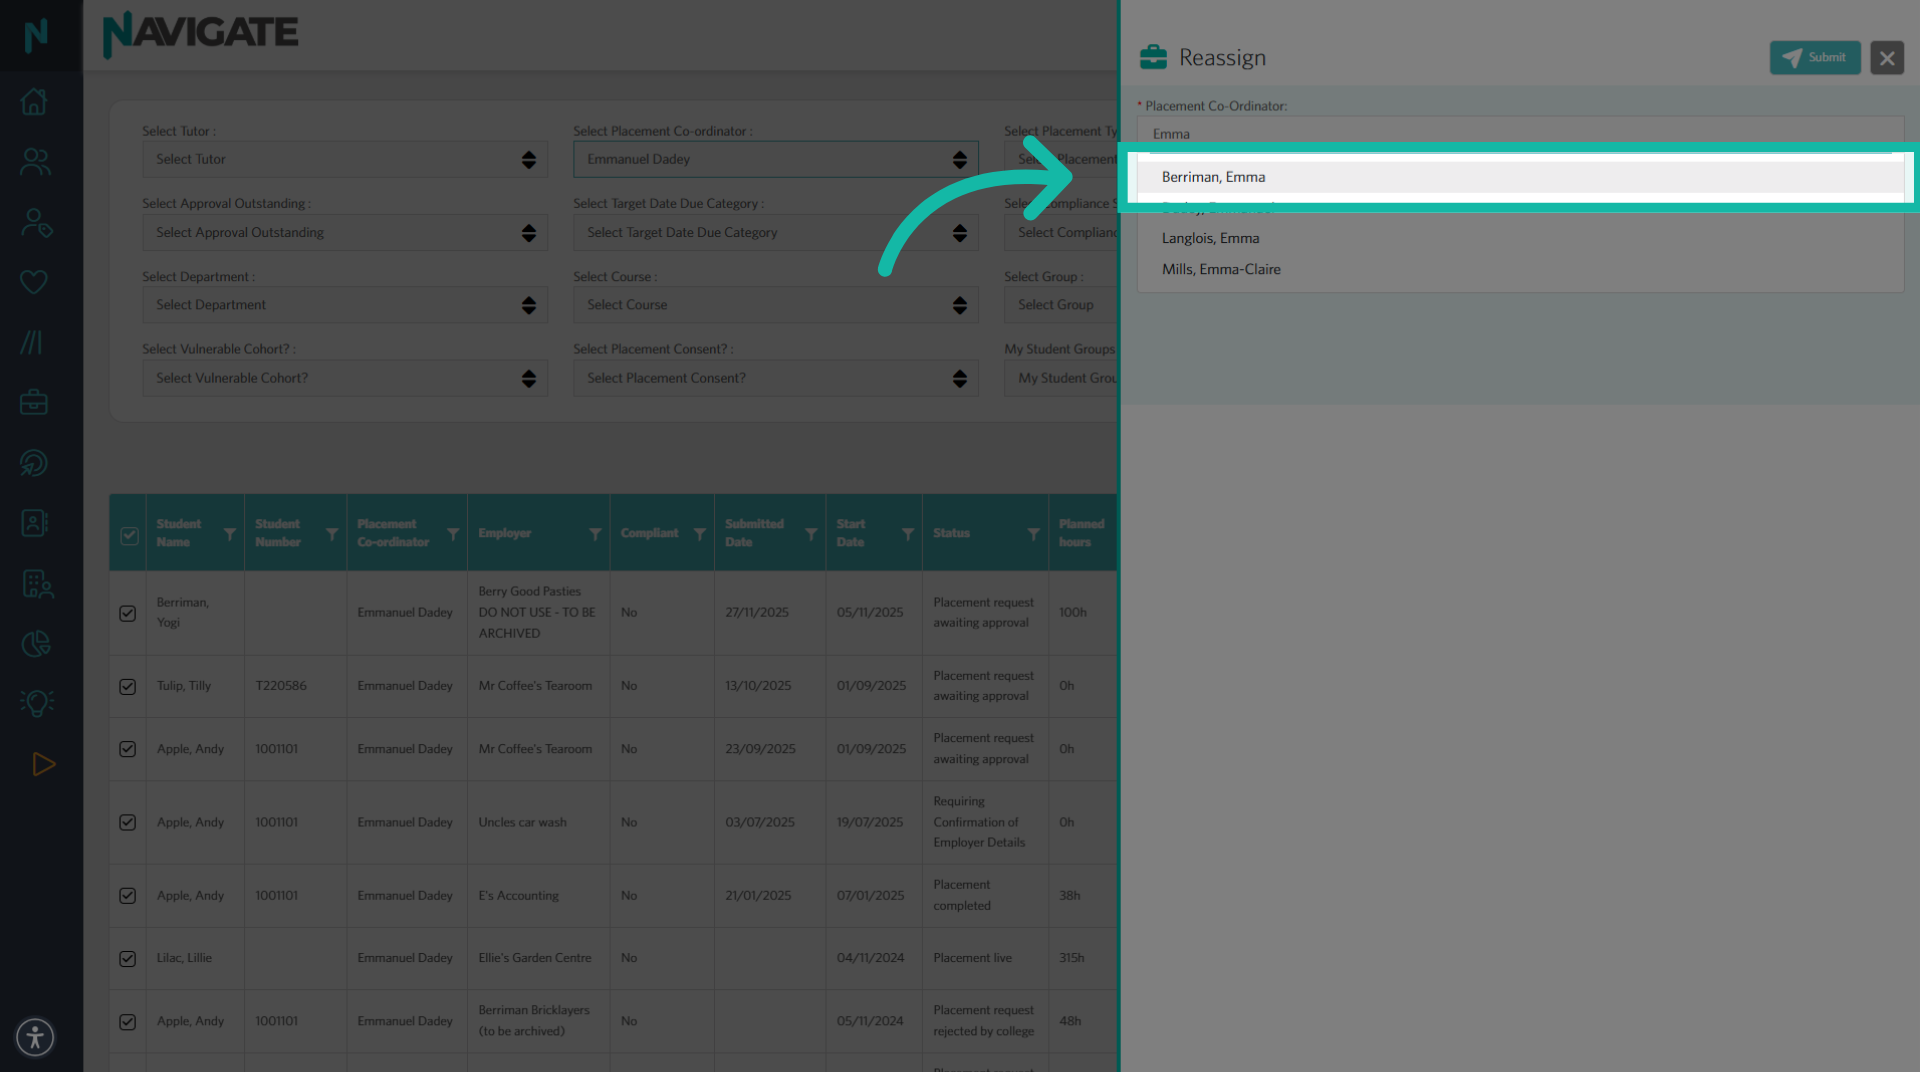Filter the Status column
The image size is (1920, 1072).
1034,534
